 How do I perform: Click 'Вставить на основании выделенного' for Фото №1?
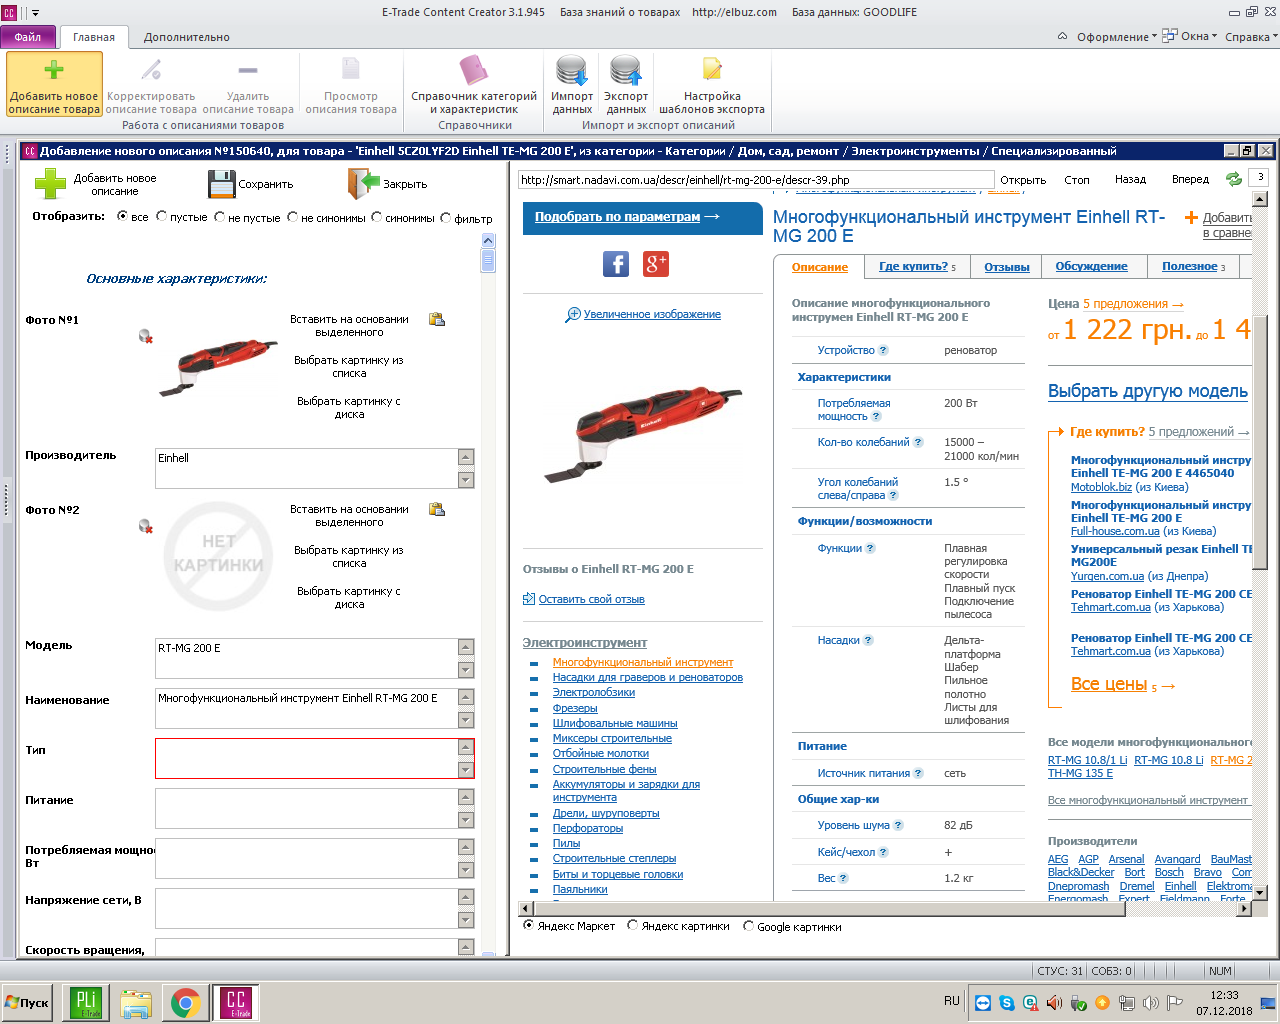[x=349, y=326]
